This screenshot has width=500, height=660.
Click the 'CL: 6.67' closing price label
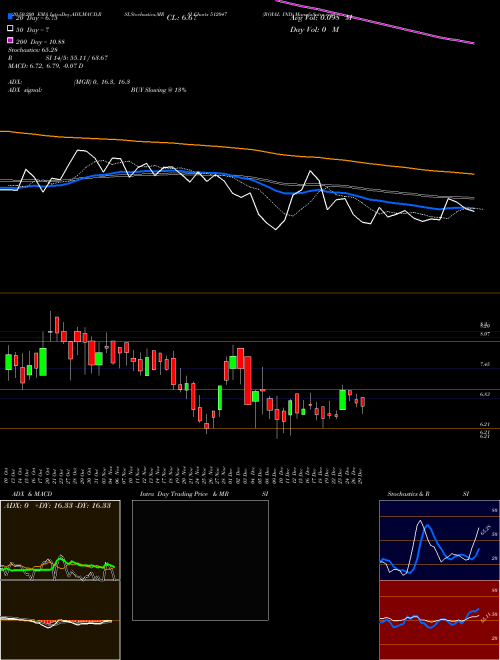181,18
